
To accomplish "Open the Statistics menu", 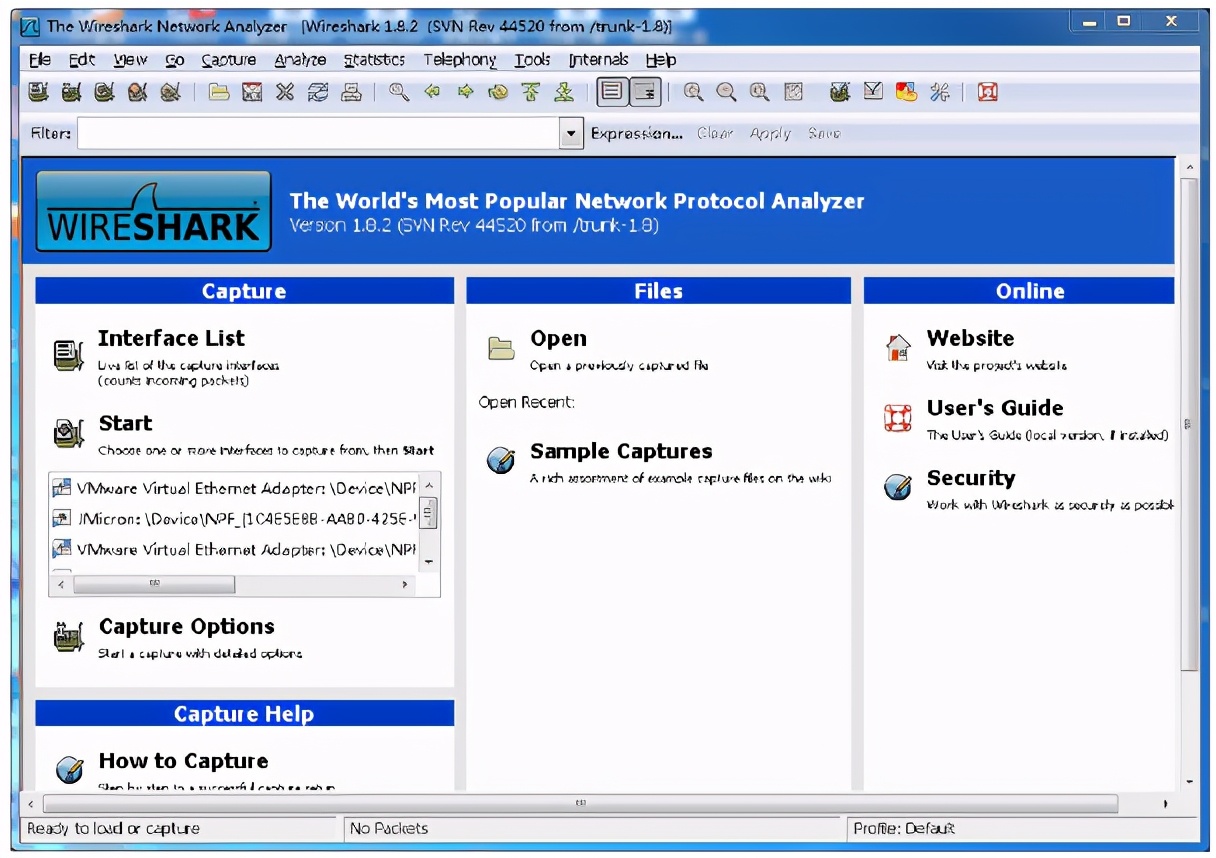I will [374, 60].
